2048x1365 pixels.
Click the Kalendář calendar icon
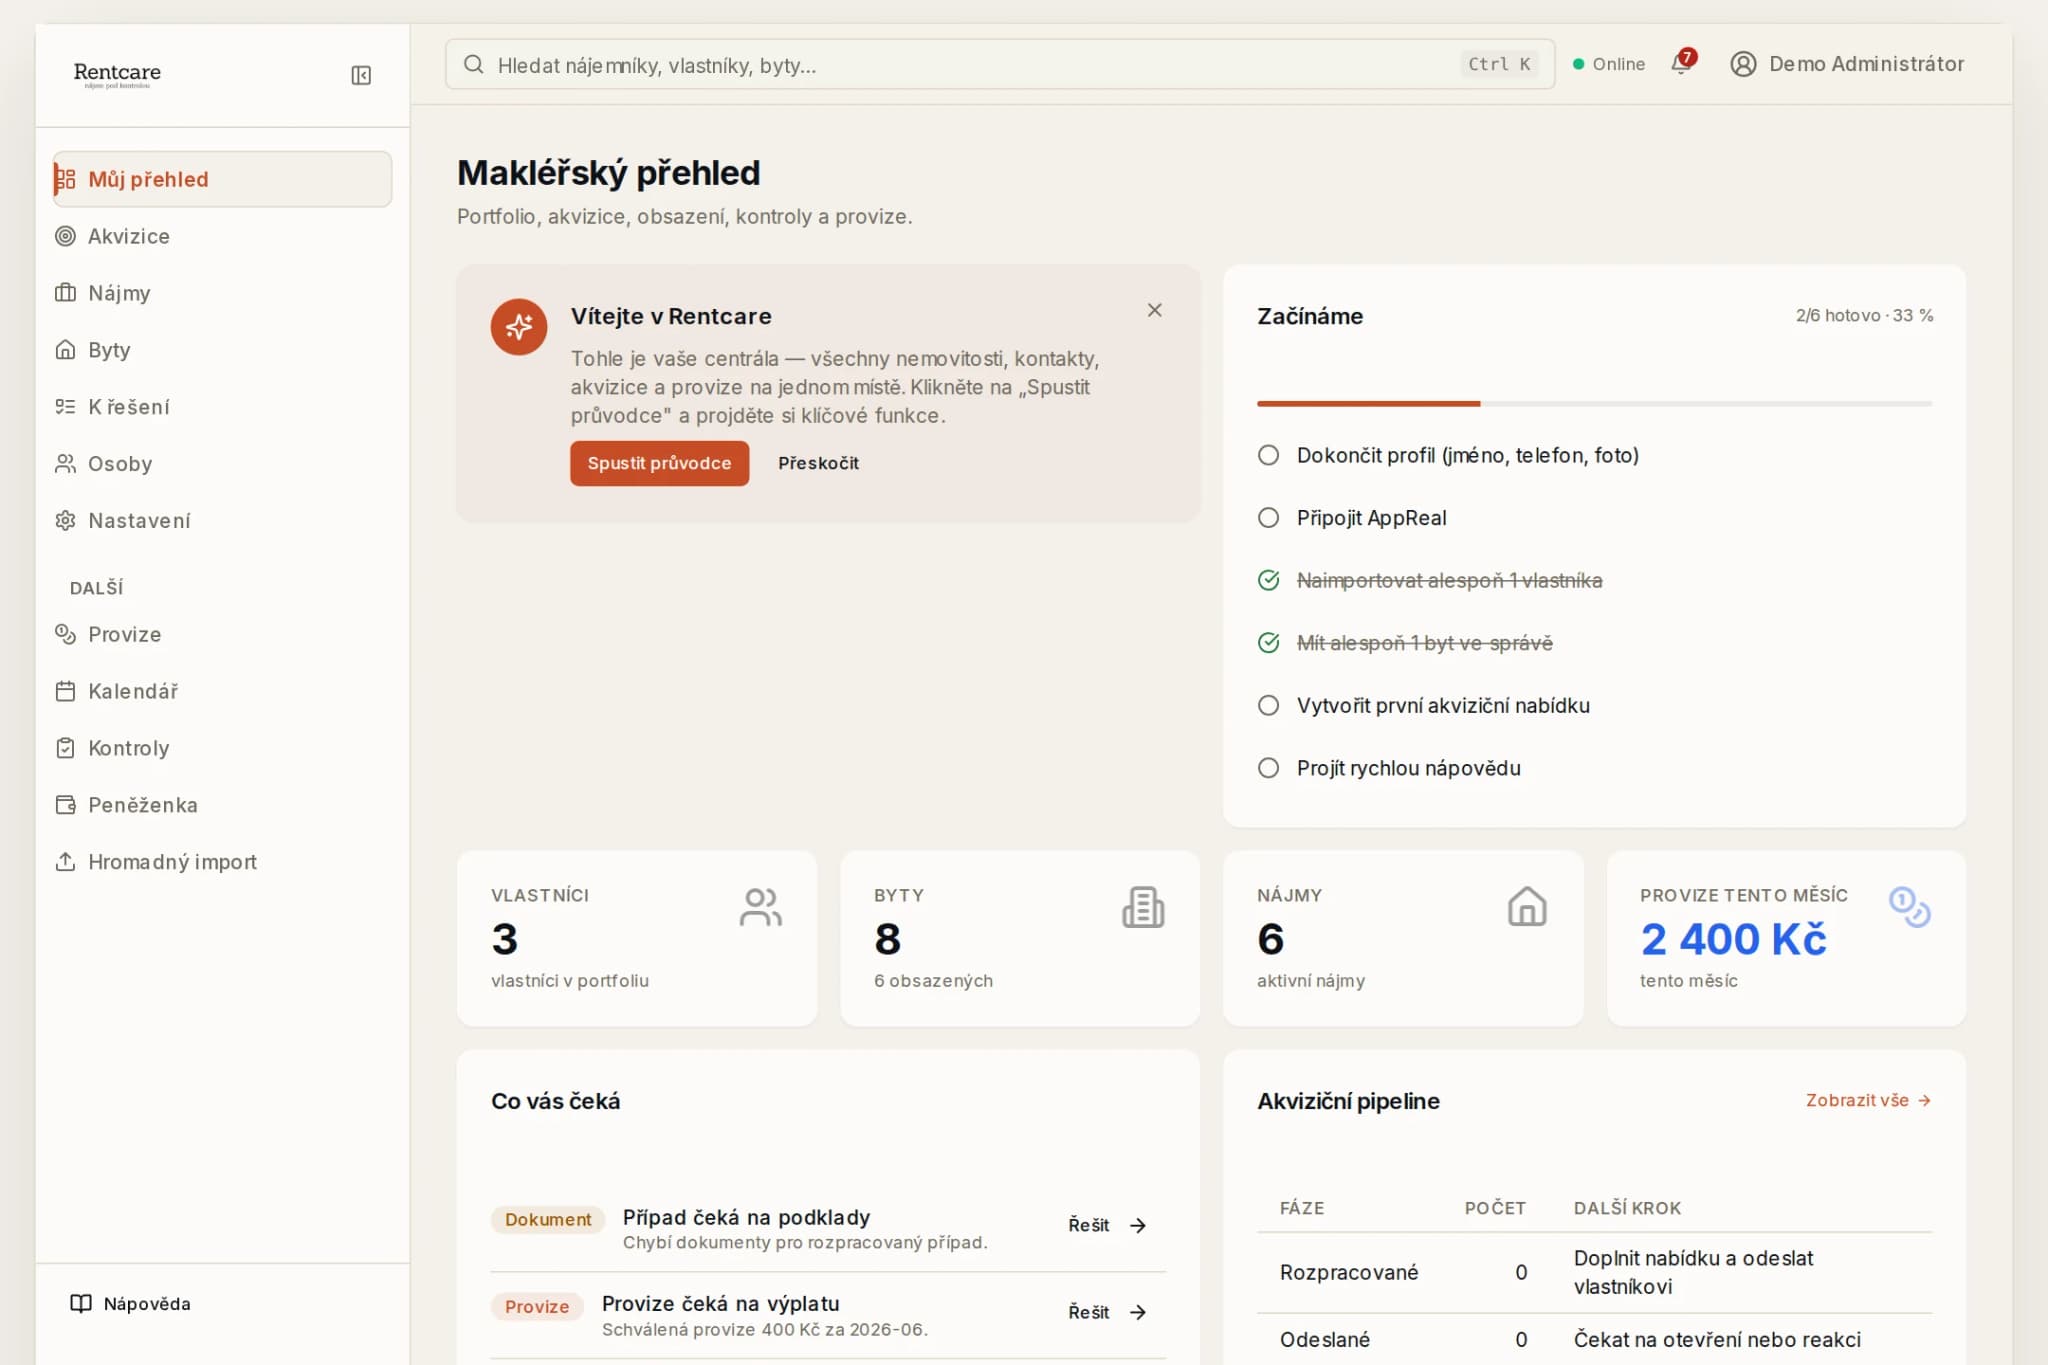click(65, 691)
